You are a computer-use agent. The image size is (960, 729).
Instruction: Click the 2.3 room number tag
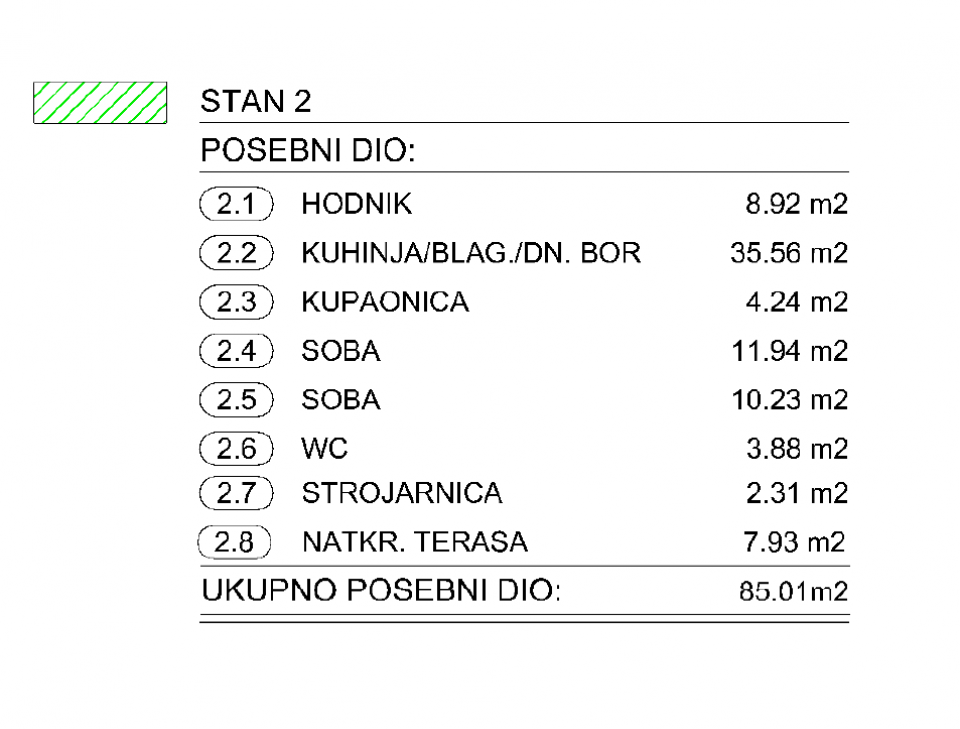[x=237, y=302]
